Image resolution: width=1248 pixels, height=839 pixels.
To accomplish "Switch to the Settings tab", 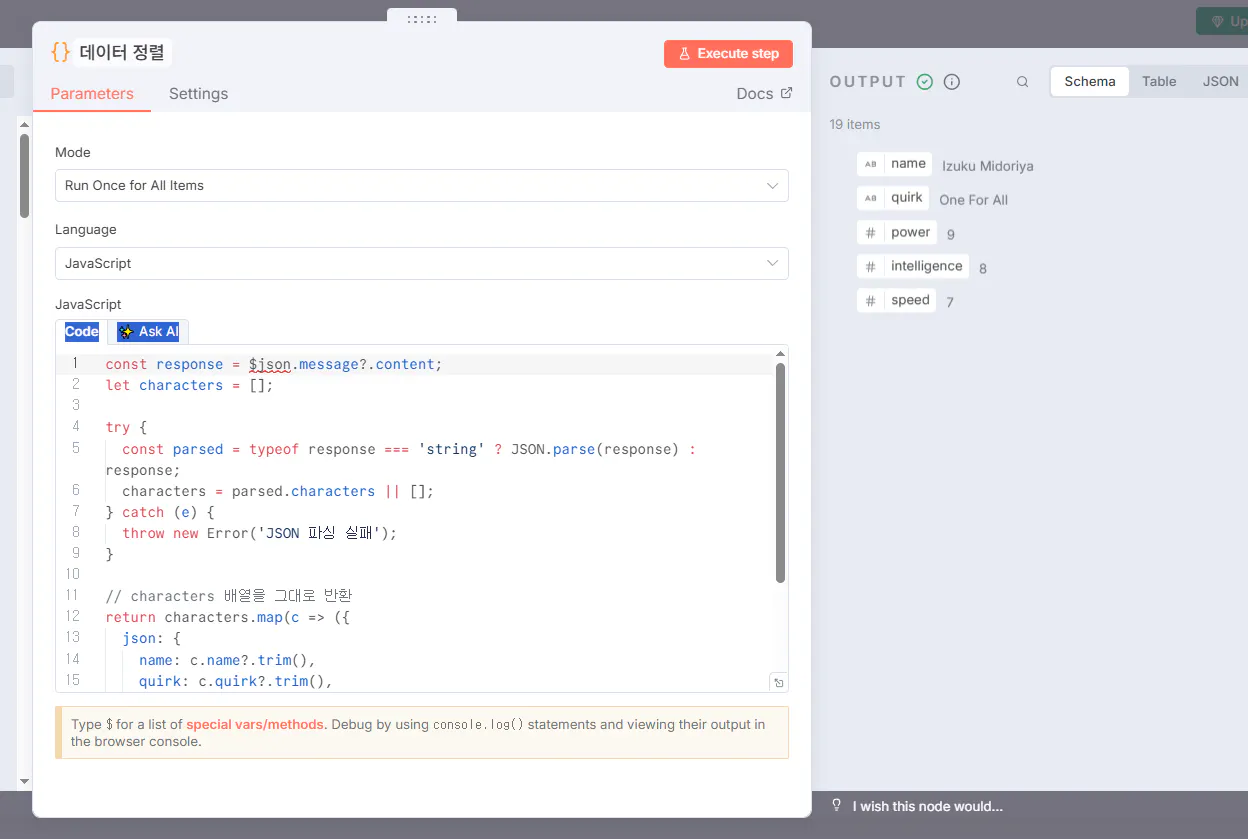I will pos(198,94).
